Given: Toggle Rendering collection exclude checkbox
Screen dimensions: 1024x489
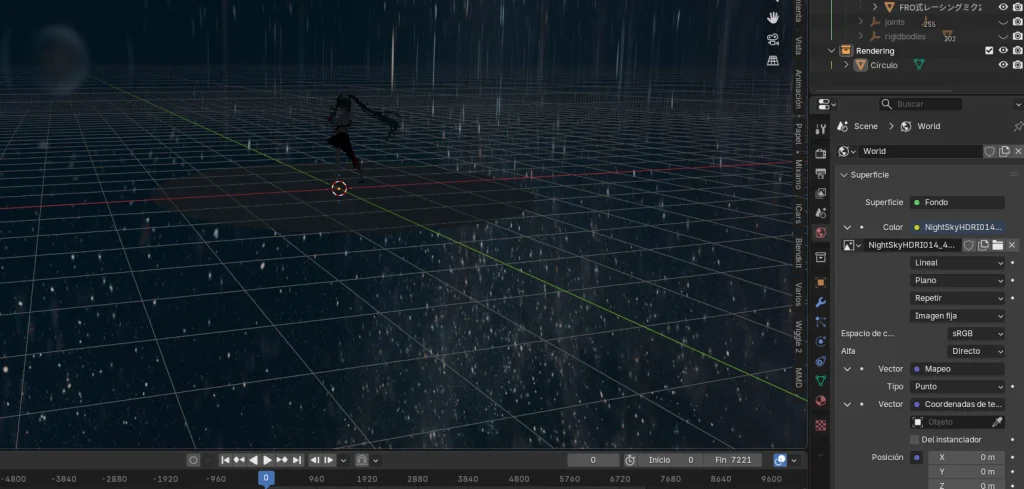Looking at the screenshot, I should tap(989, 50).
